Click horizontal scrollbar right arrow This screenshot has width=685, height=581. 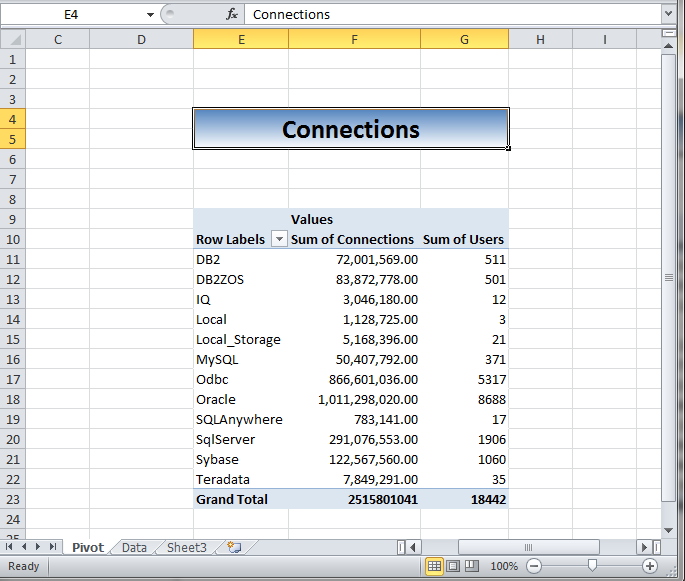click(643, 547)
